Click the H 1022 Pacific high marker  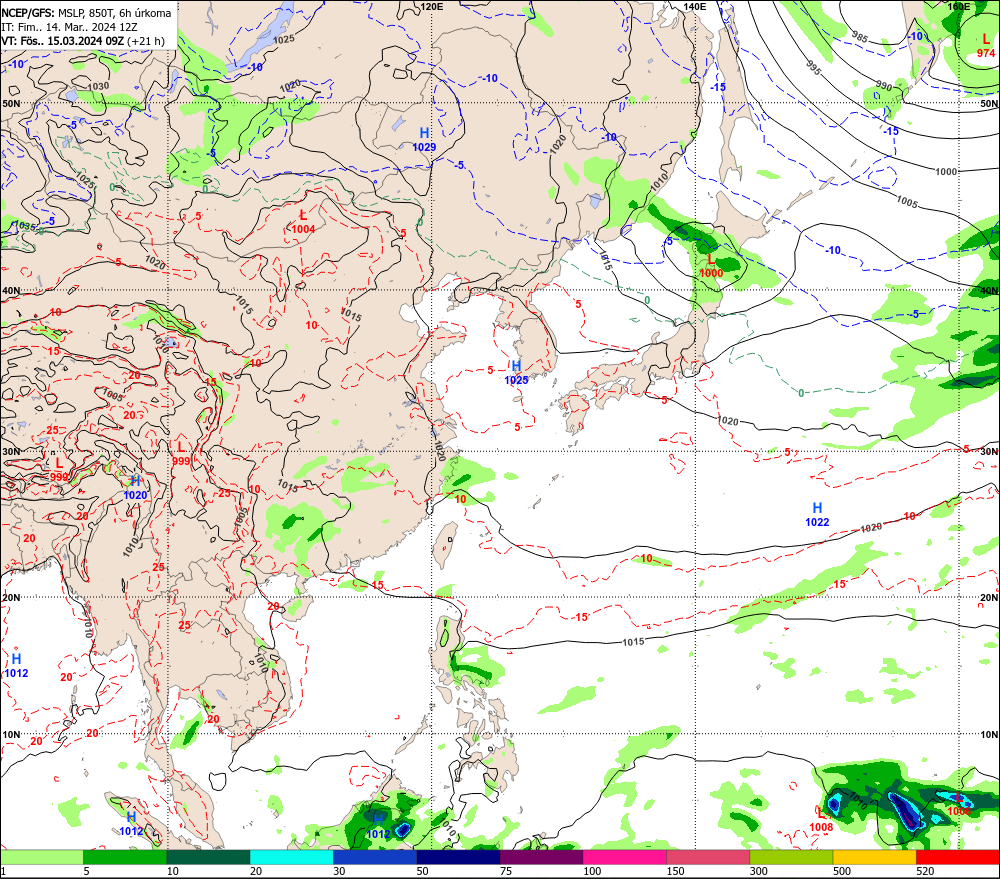817,515
